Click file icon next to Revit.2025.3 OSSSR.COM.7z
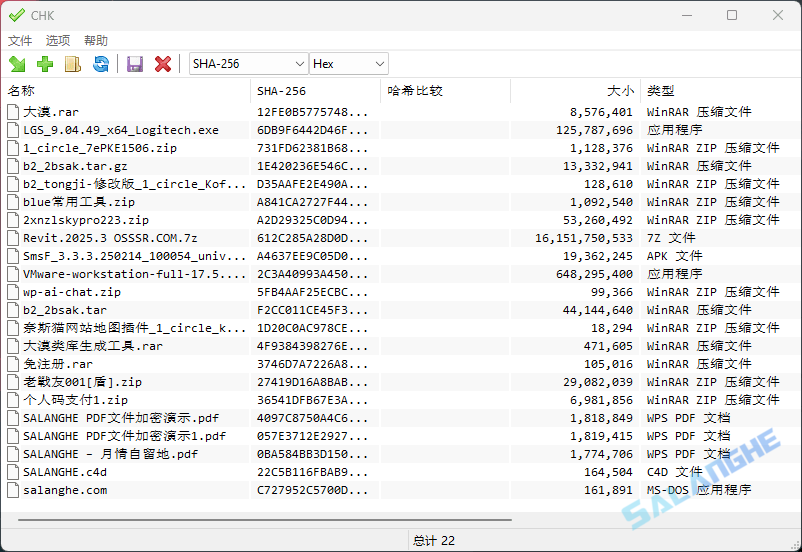 point(13,238)
